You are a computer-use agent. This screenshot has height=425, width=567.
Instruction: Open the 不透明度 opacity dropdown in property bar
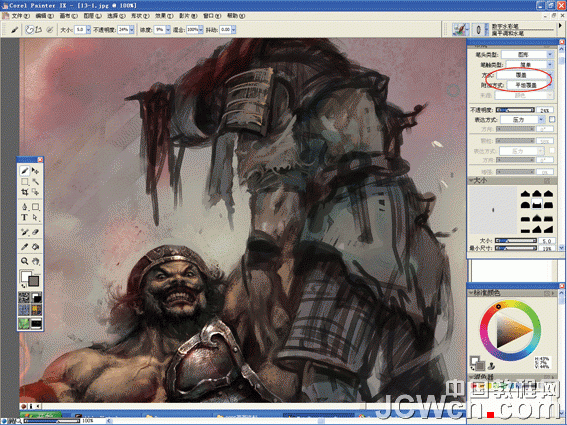tap(132, 30)
